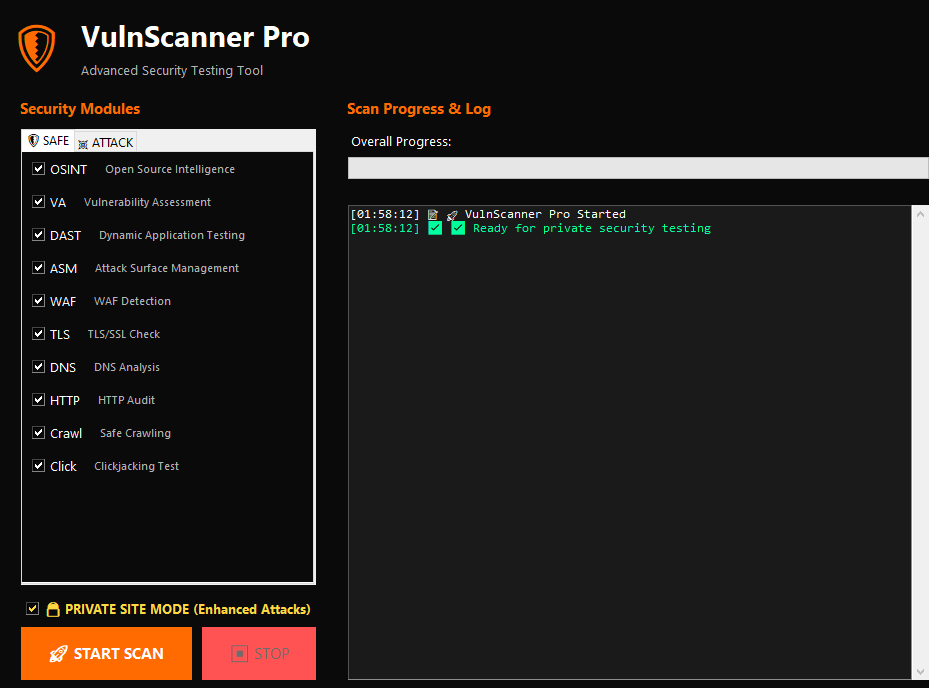The height and width of the screenshot is (688, 929).
Task: Click the shield icon on SAFE tab
Action: click(x=33, y=141)
